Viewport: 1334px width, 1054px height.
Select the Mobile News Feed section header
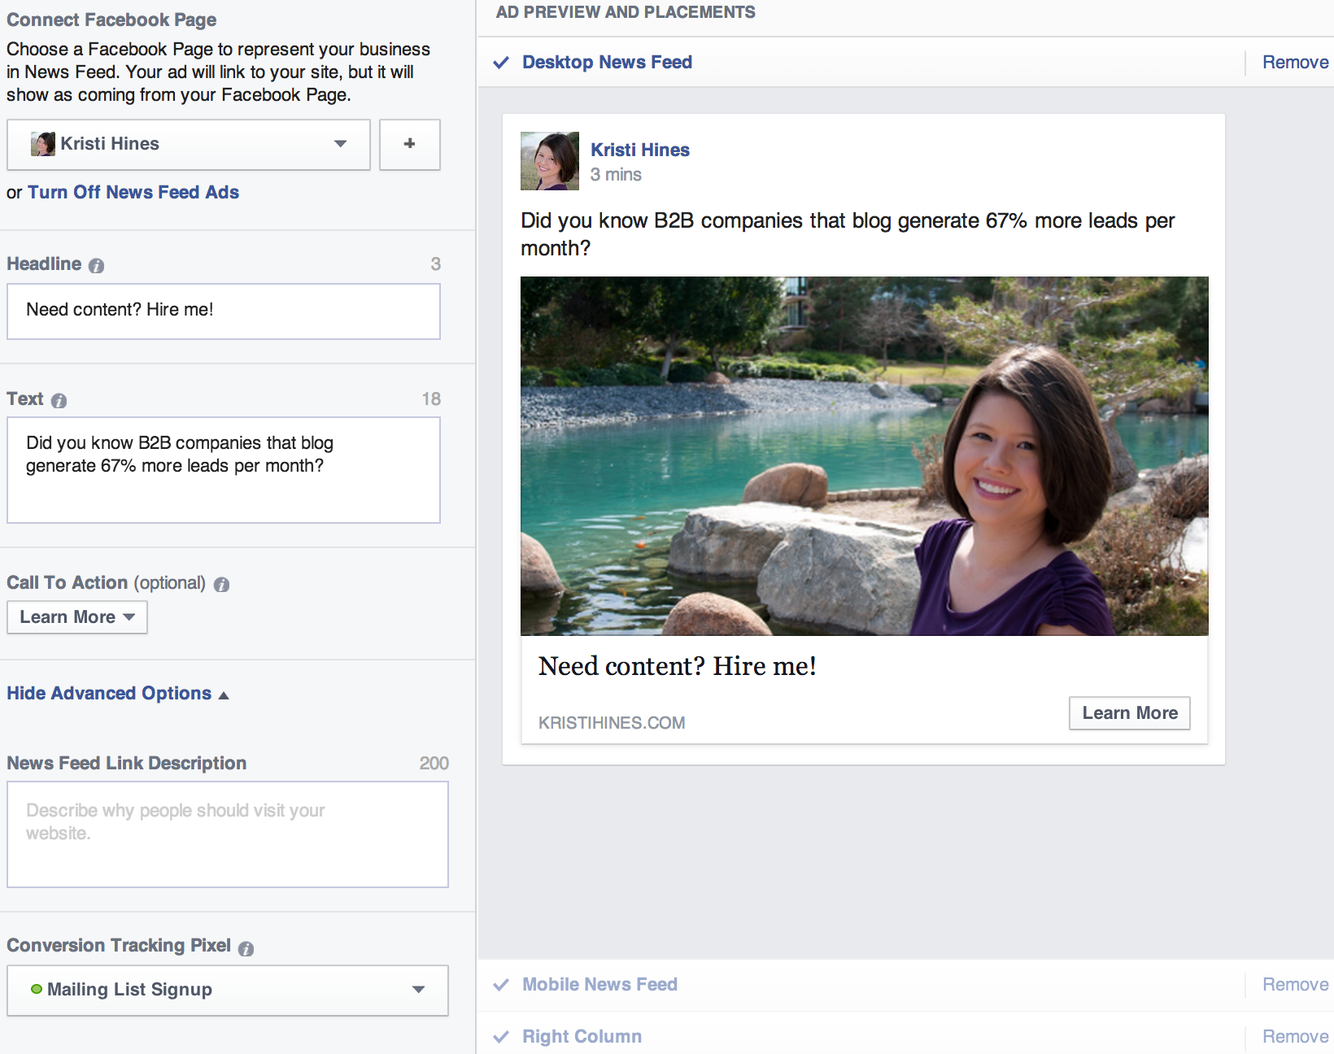tap(599, 984)
